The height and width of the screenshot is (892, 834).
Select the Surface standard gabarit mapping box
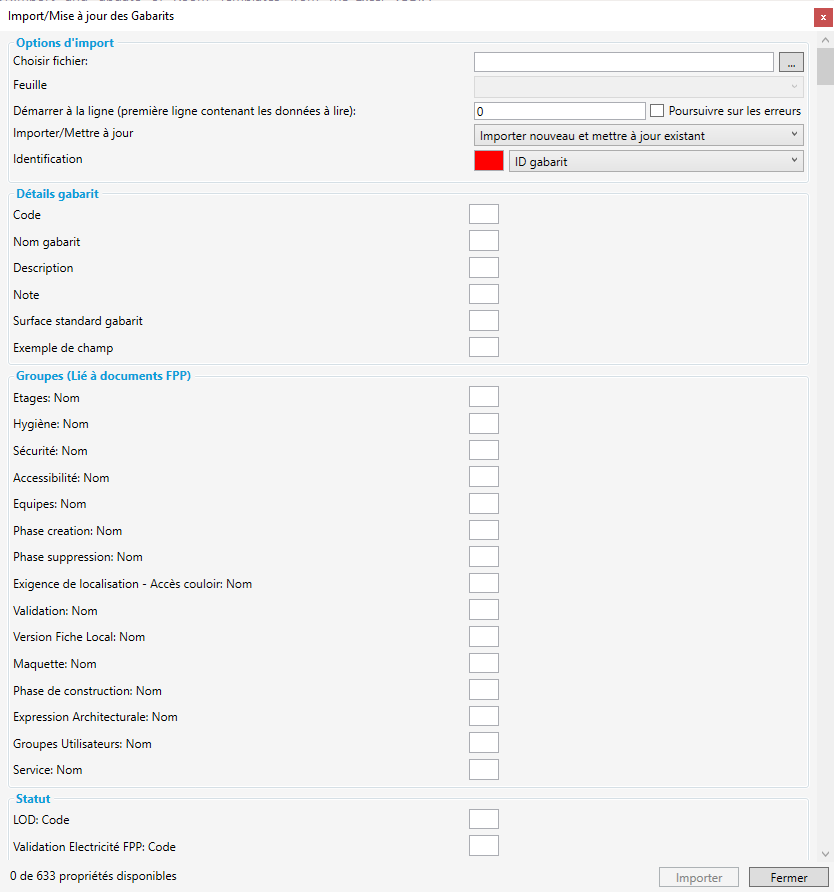pyautogui.click(x=484, y=321)
